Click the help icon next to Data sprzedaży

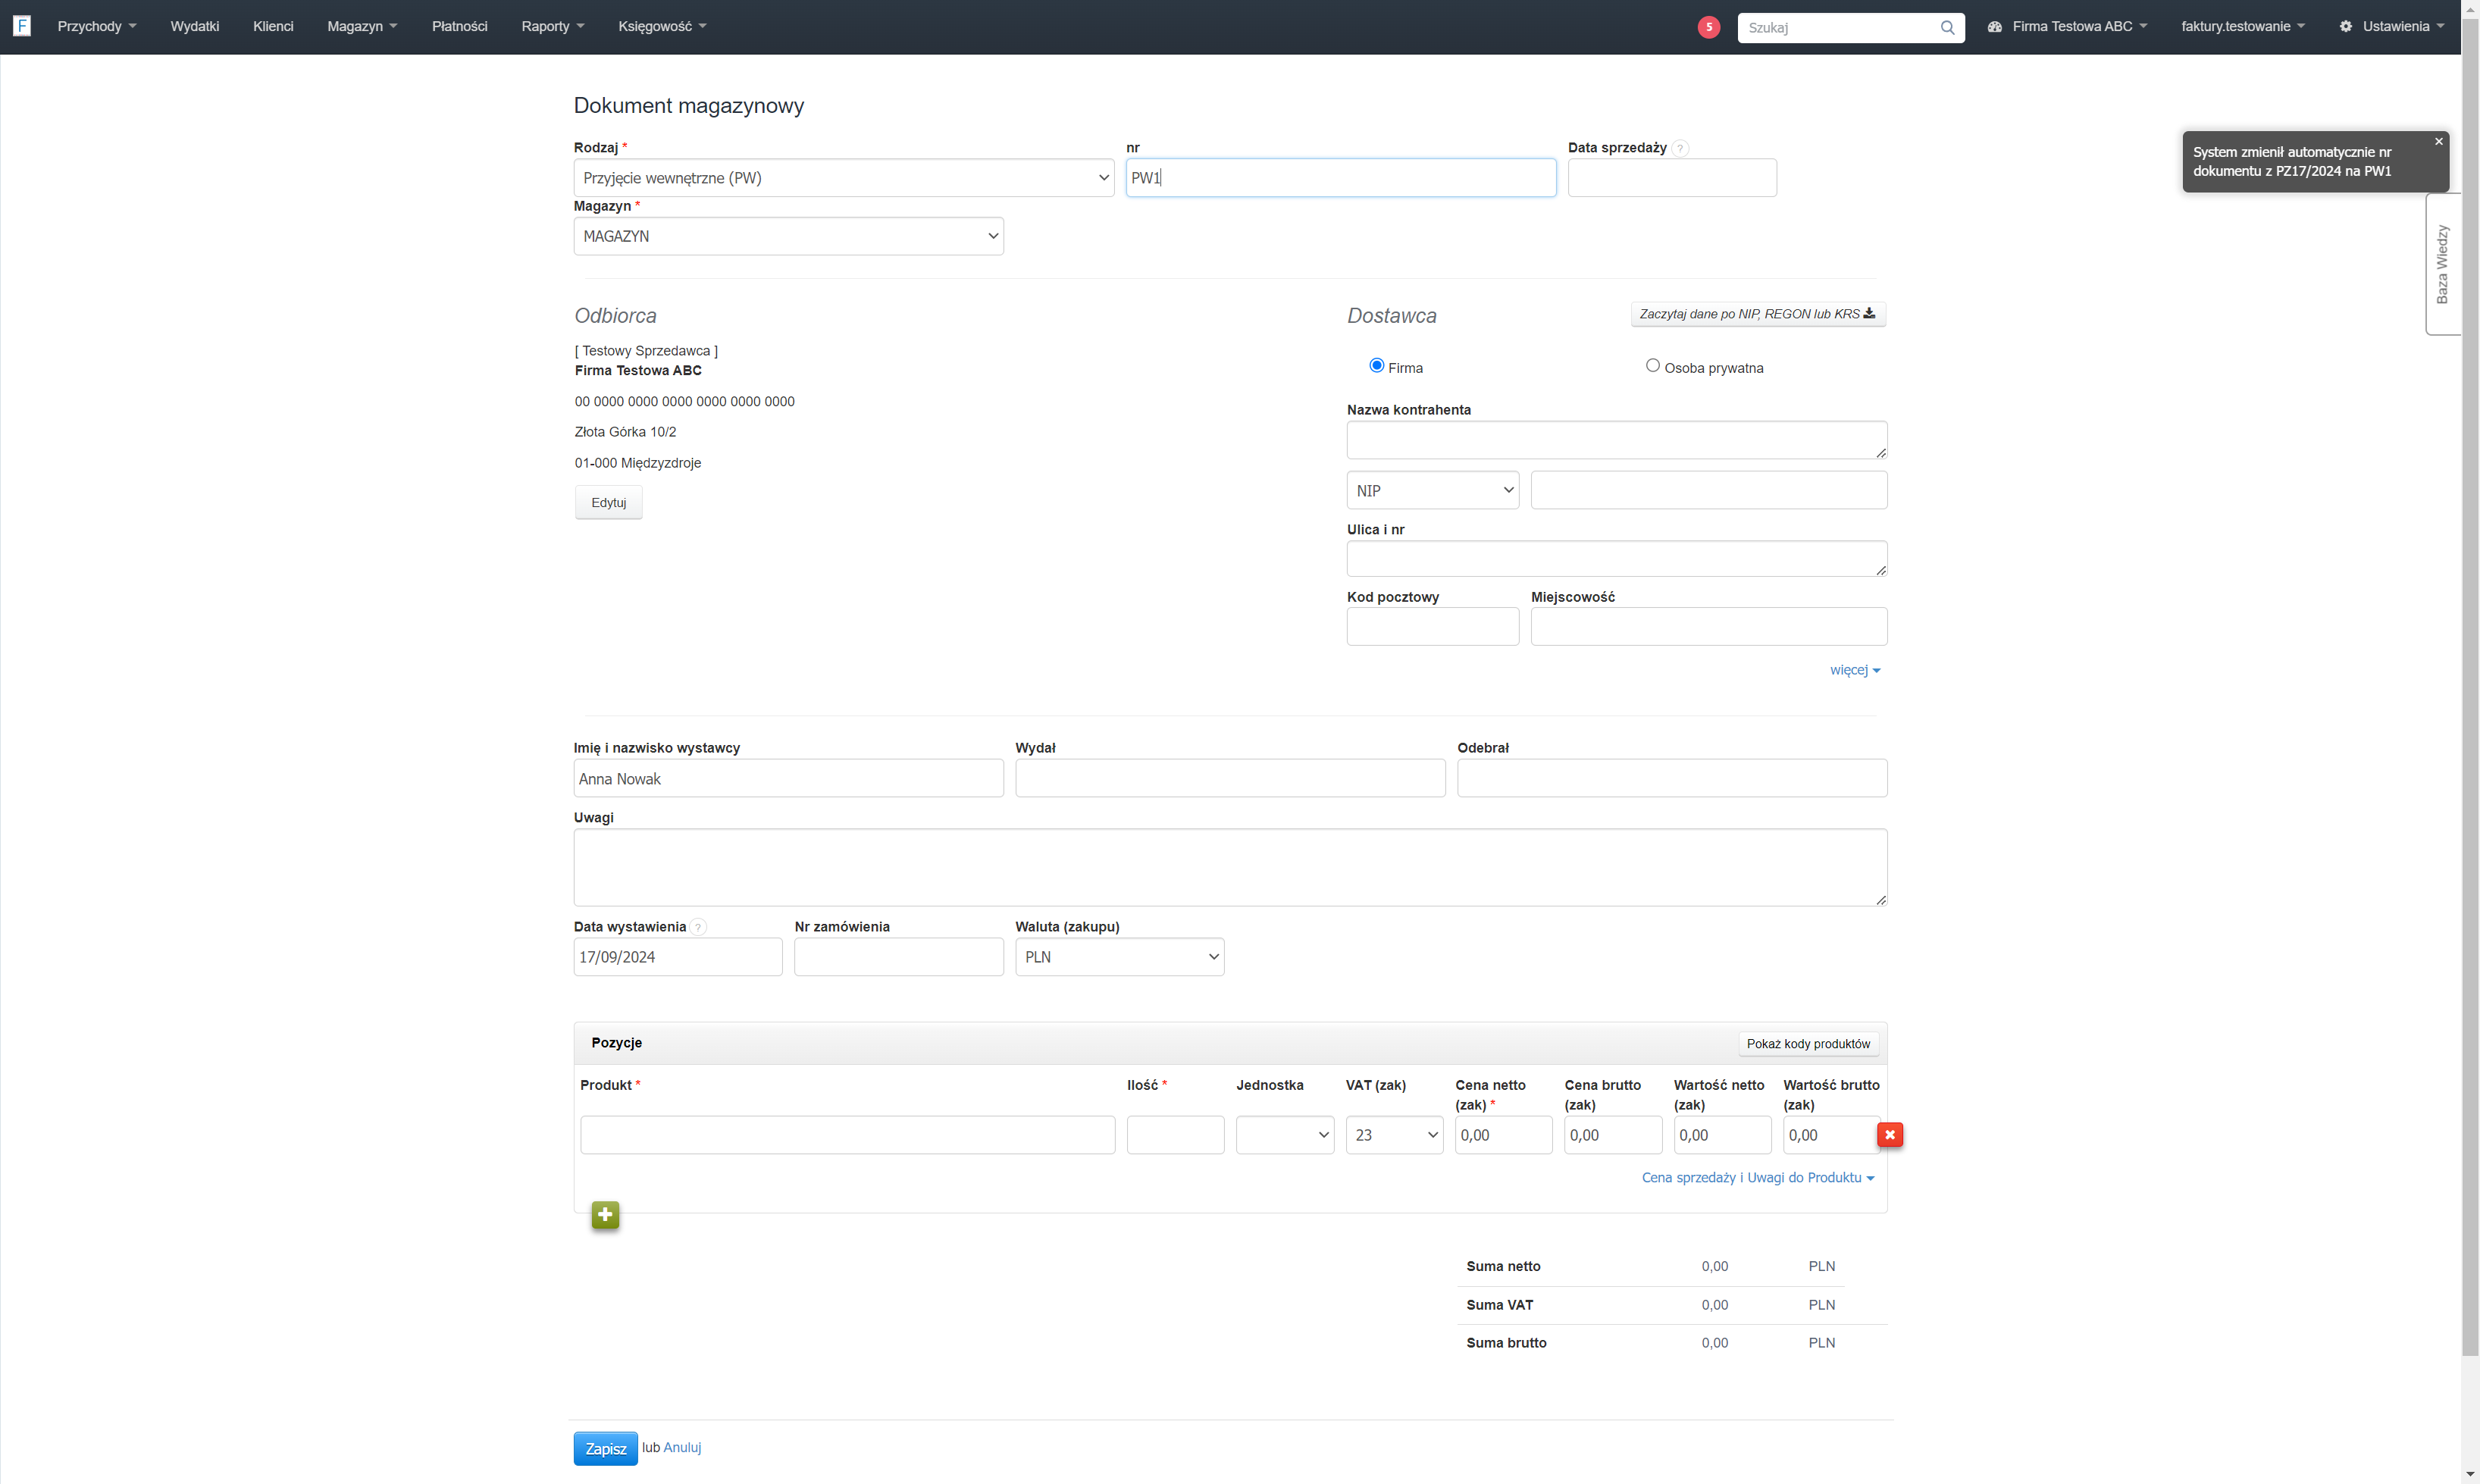click(x=1681, y=148)
